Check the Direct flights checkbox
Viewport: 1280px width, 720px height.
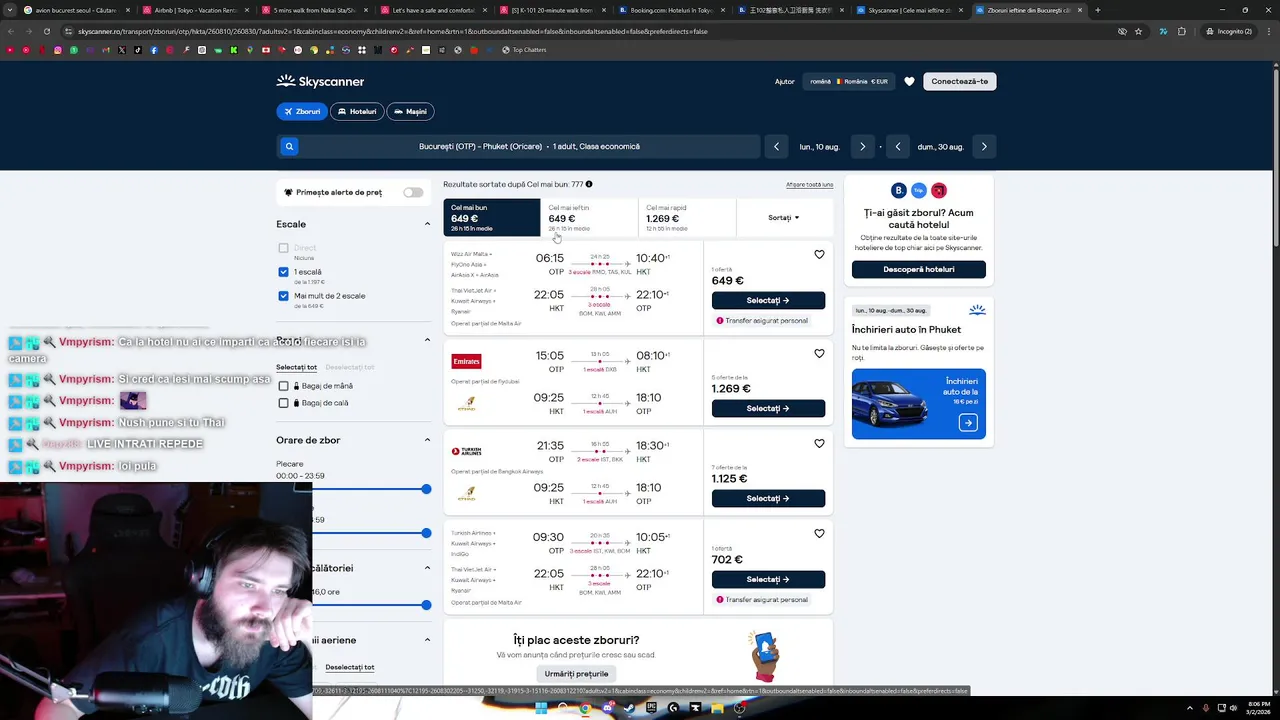pos(283,248)
